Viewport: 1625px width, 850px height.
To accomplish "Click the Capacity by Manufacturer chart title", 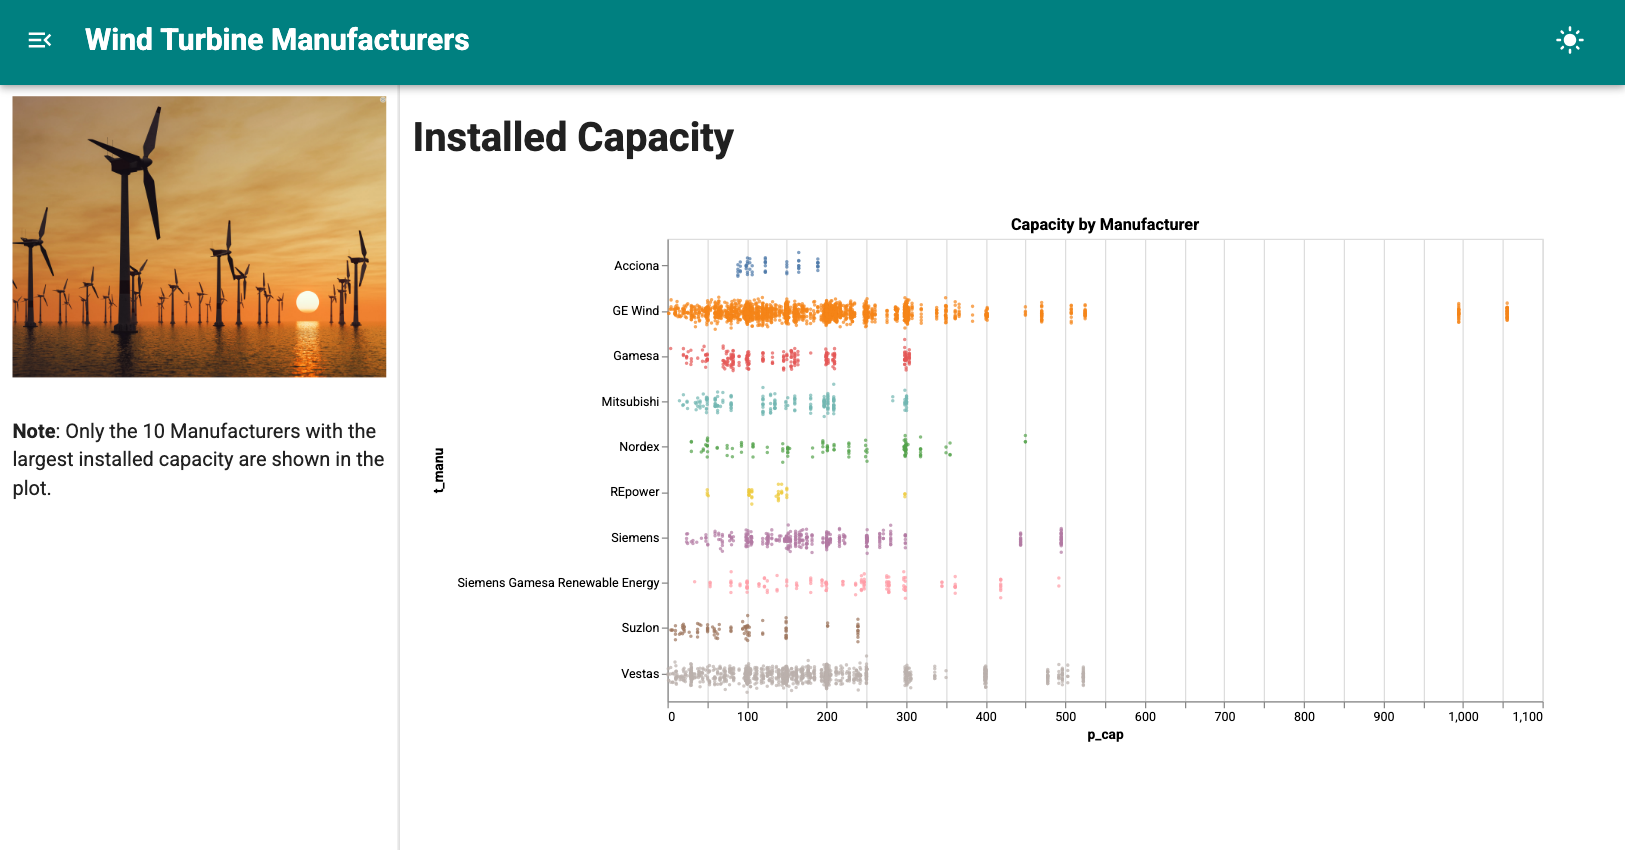I will tap(1105, 225).
